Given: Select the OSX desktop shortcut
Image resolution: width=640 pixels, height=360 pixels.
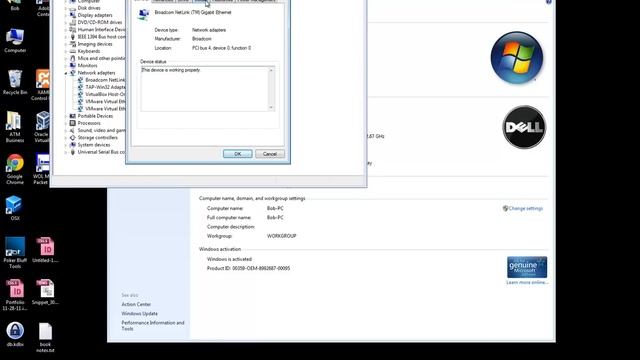Looking at the screenshot, I should (14, 208).
